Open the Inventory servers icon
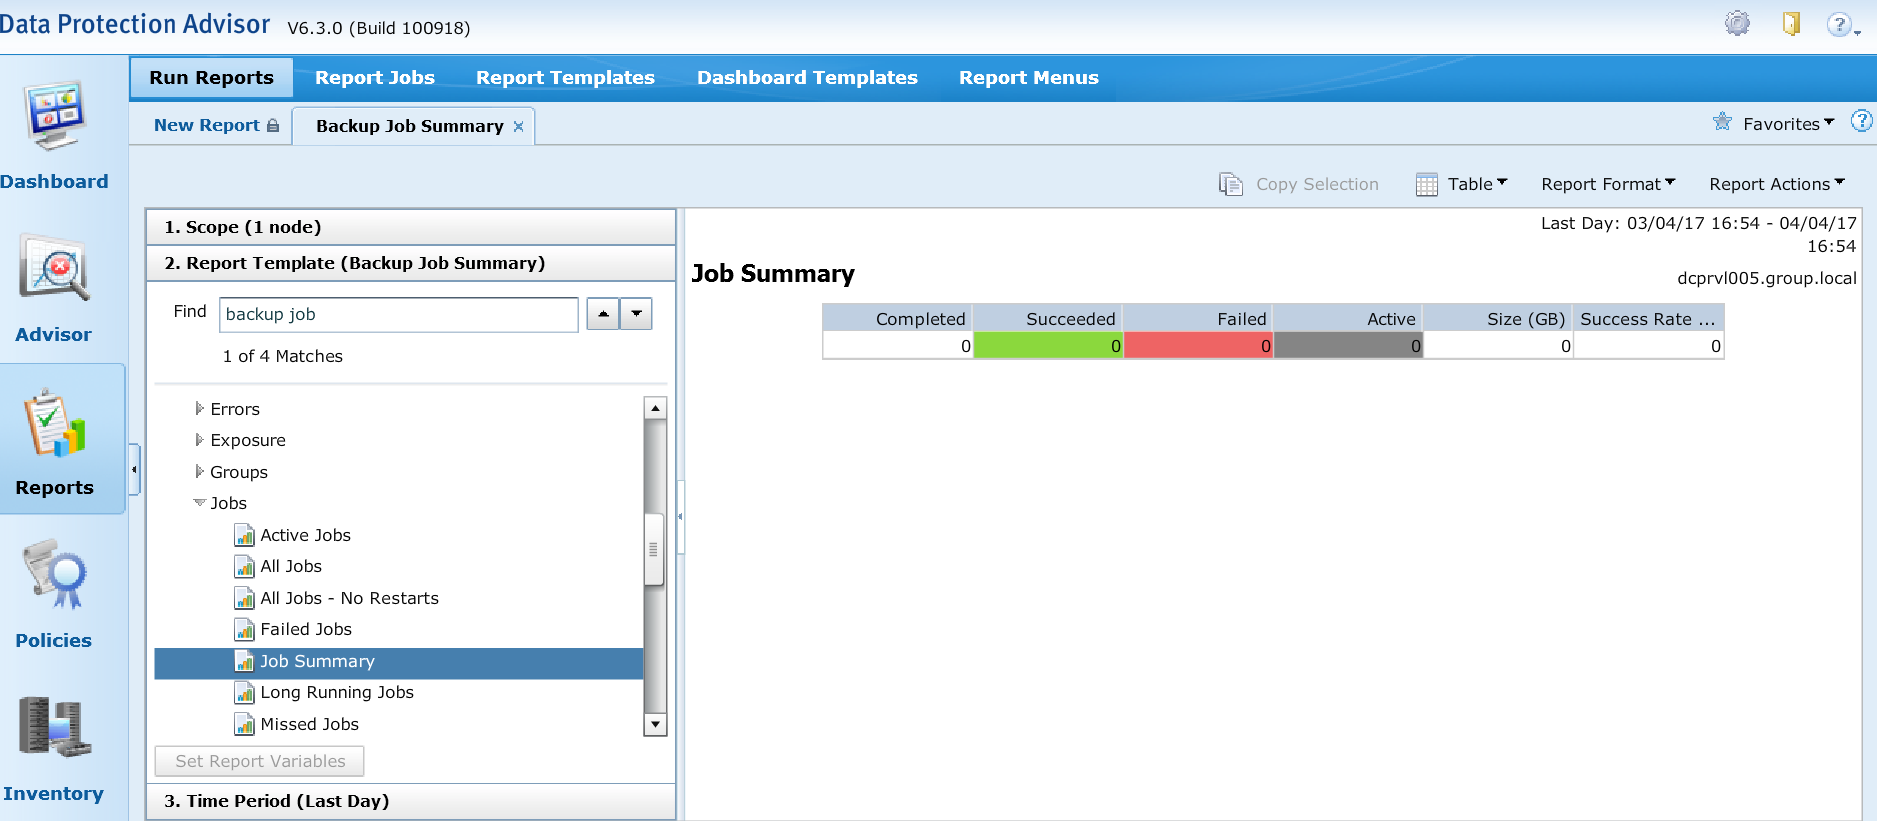The image size is (1877, 821). click(54, 727)
